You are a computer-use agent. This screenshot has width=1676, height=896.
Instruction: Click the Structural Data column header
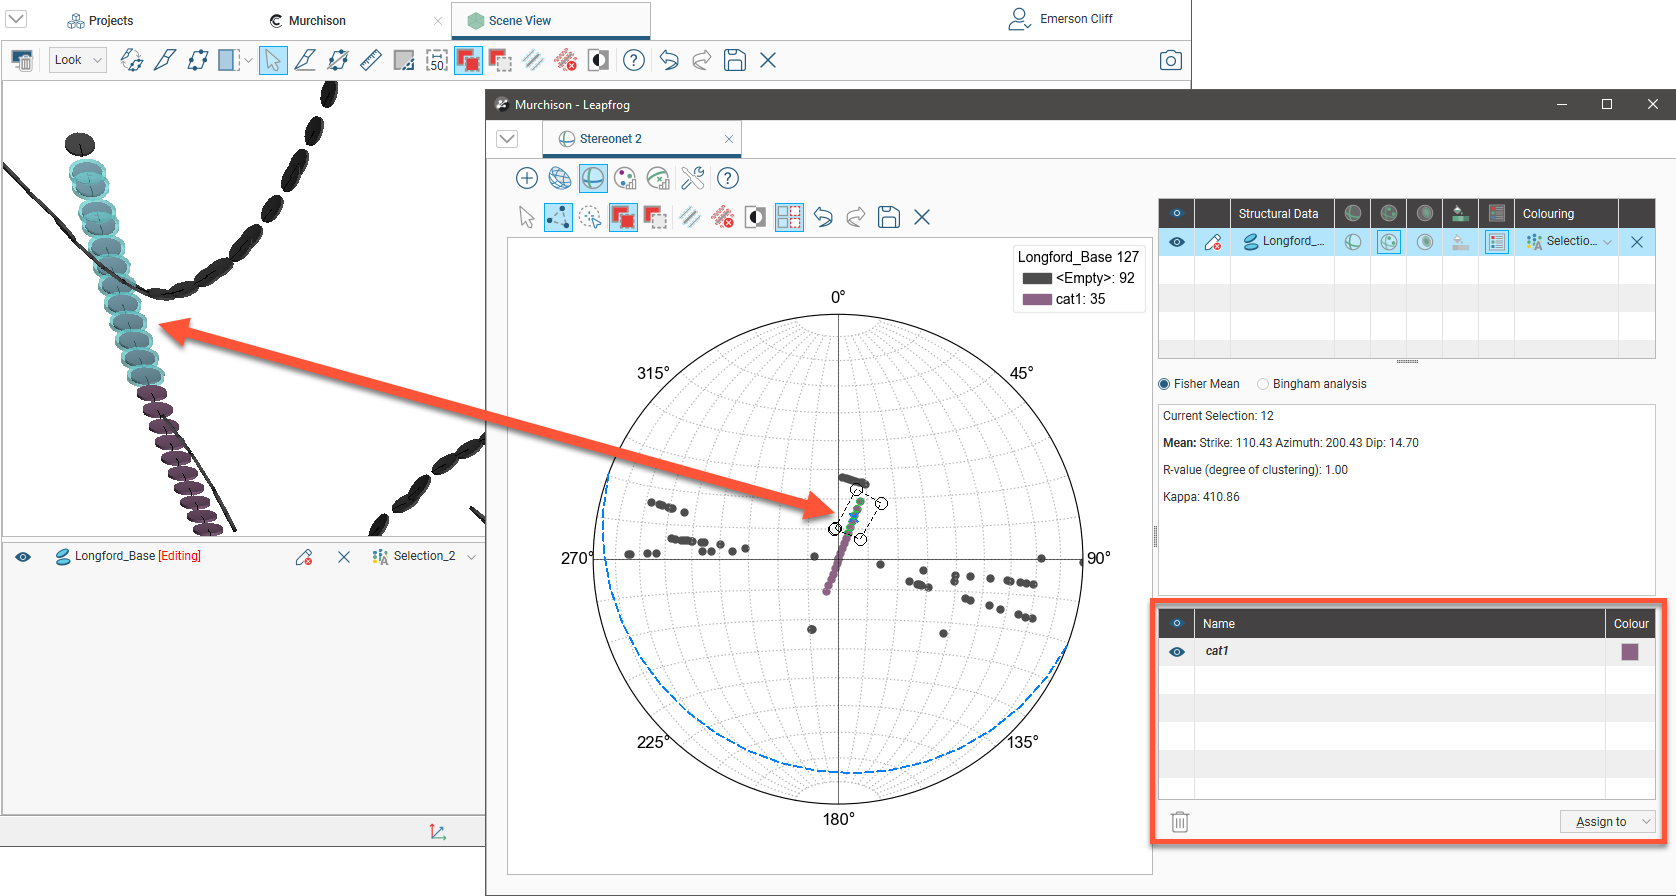pos(1283,213)
